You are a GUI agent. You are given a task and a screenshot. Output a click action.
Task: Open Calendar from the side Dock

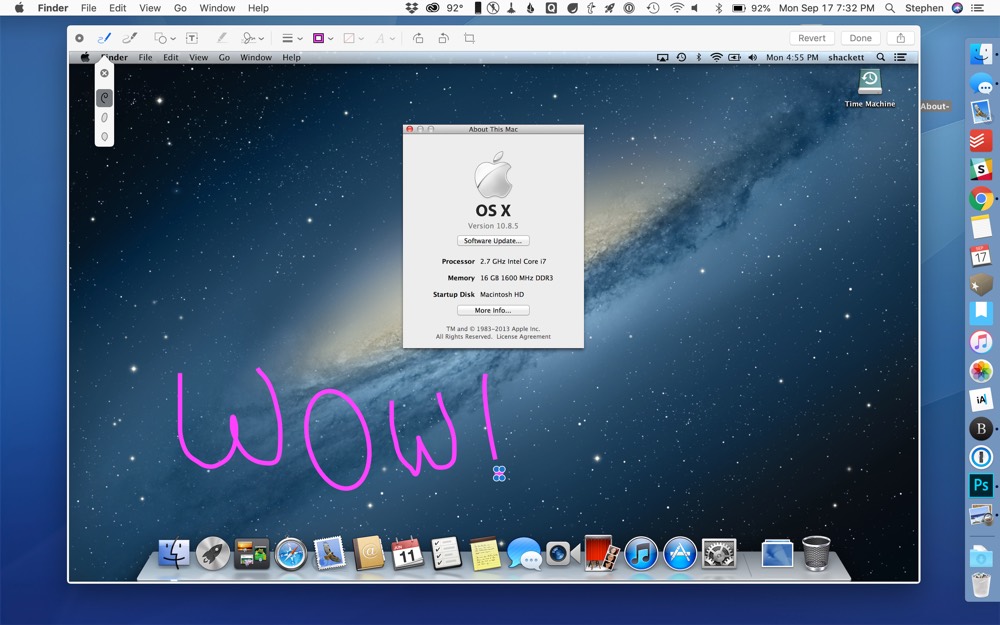(x=981, y=256)
